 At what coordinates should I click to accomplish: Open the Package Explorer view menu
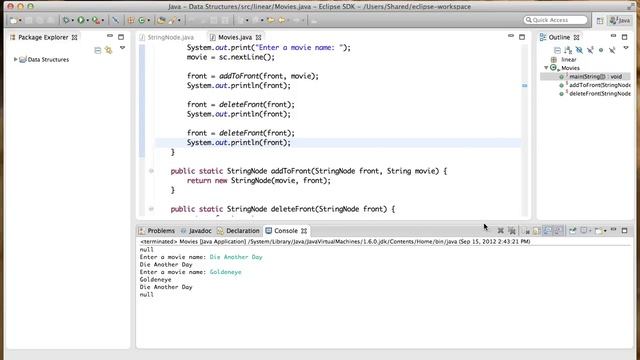pyautogui.click(x=122, y=48)
